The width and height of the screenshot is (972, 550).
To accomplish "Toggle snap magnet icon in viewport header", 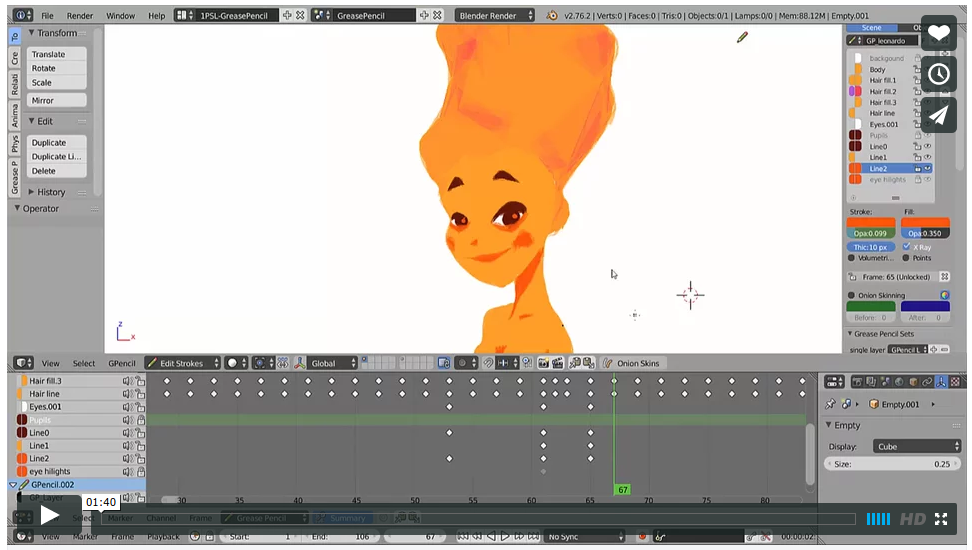I will pyautogui.click(x=488, y=363).
